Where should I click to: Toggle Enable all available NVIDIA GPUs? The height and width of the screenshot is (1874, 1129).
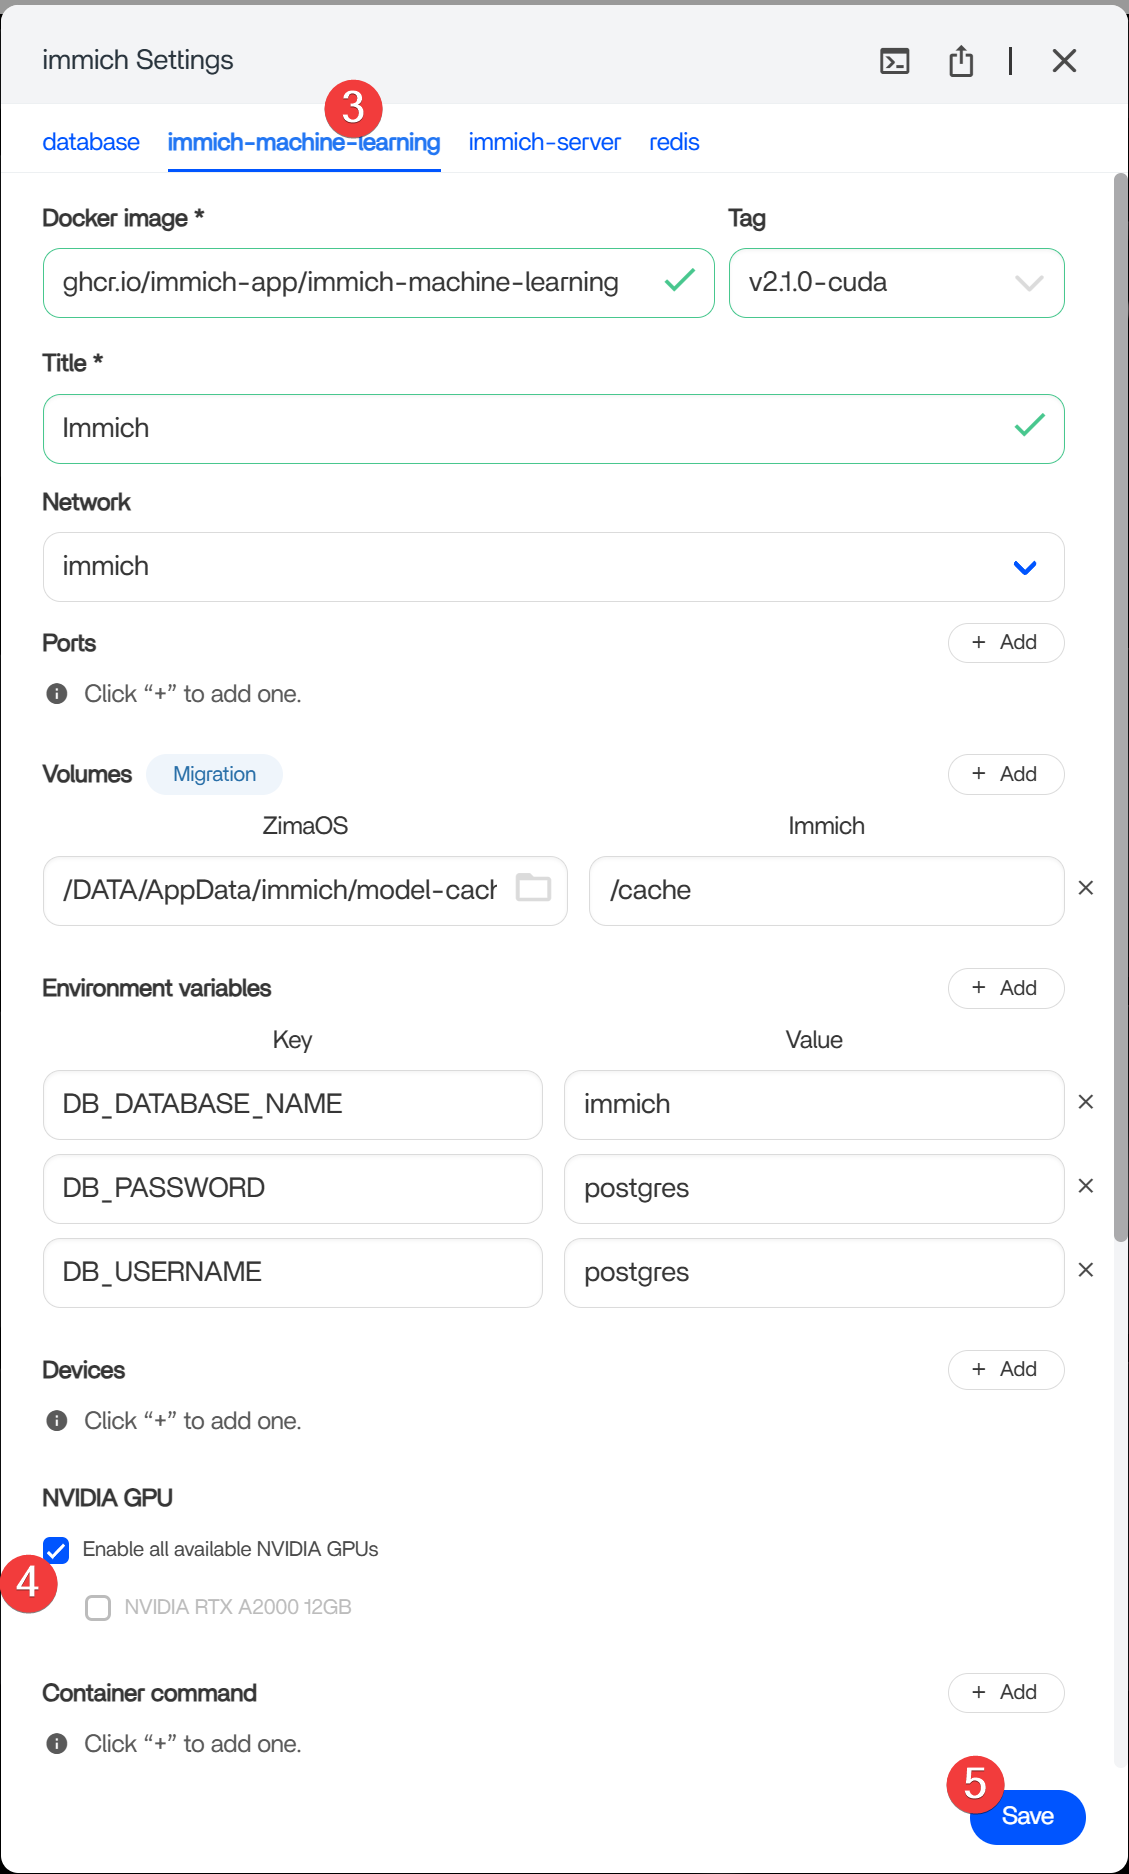click(x=57, y=1550)
